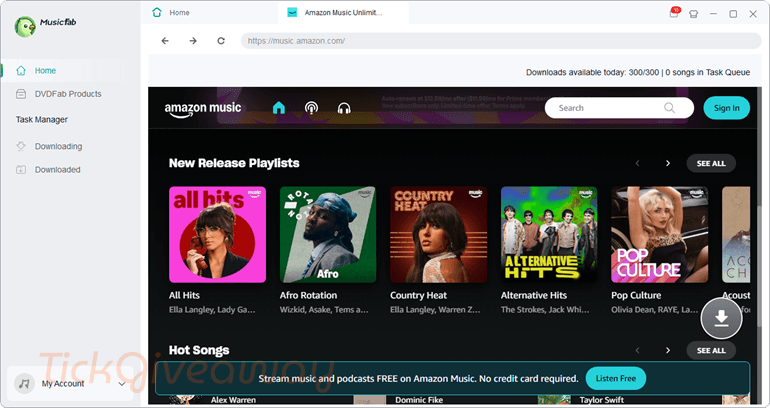Go forward with the forward arrow
Screen dimensions: 770x408
(x=193, y=41)
